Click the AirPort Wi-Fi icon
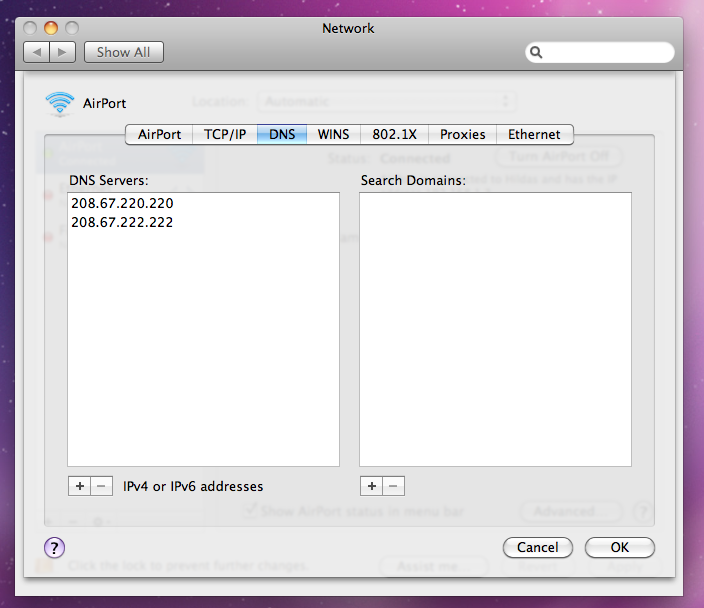 coord(59,104)
